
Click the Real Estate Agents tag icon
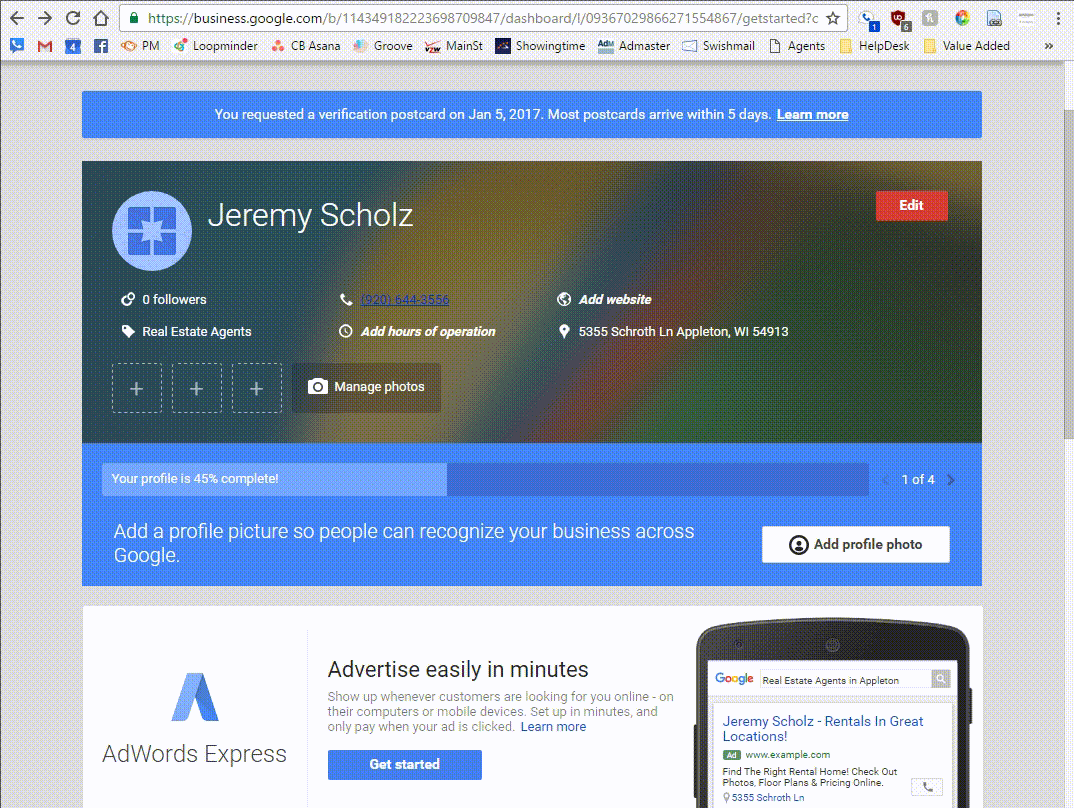(x=127, y=331)
